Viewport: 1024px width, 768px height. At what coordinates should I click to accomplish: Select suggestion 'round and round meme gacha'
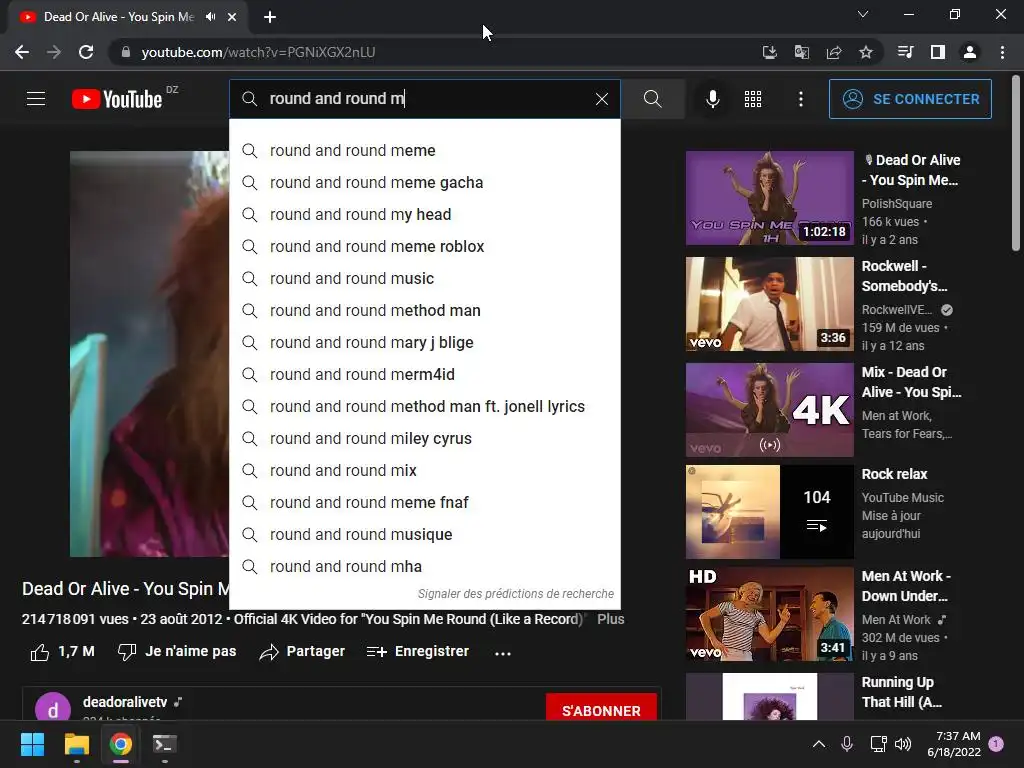click(x=424, y=182)
